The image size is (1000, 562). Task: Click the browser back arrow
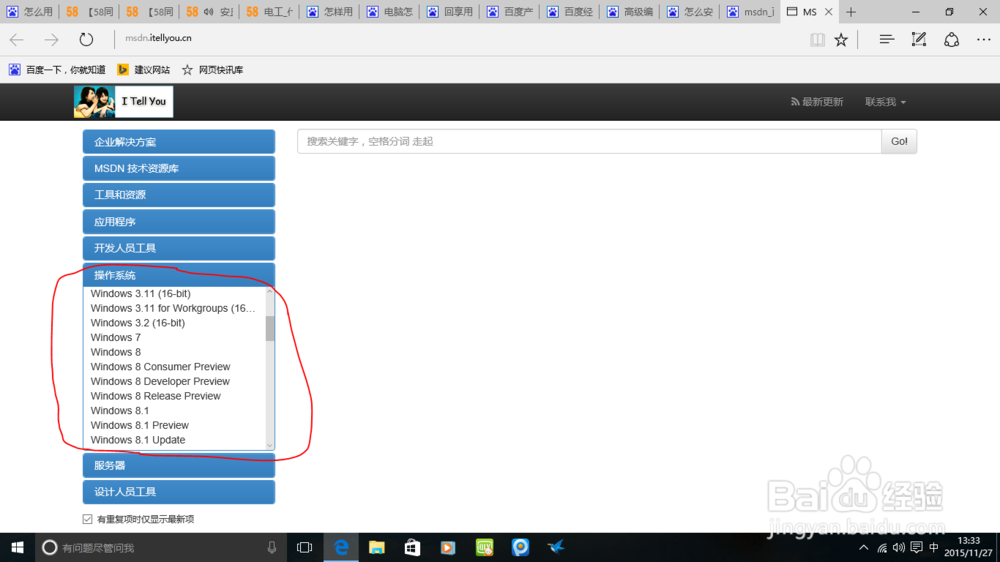[17, 40]
